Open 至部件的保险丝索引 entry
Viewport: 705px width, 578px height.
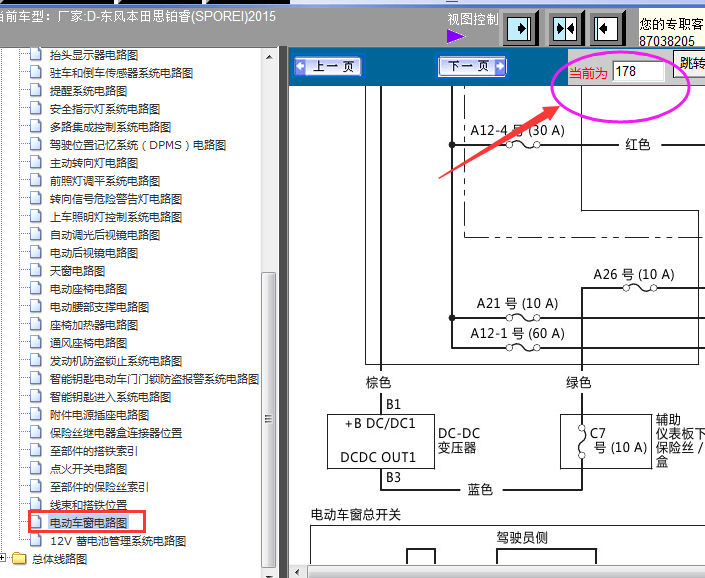(99, 487)
